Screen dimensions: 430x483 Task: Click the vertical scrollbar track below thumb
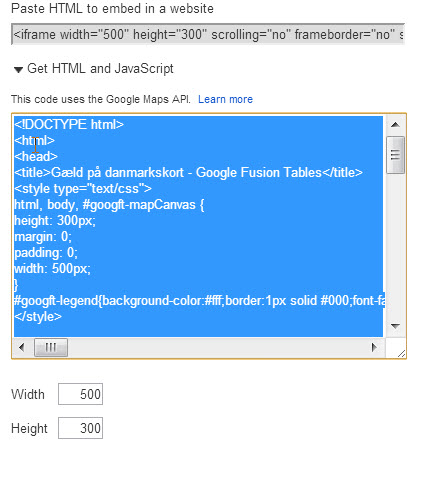(395, 245)
